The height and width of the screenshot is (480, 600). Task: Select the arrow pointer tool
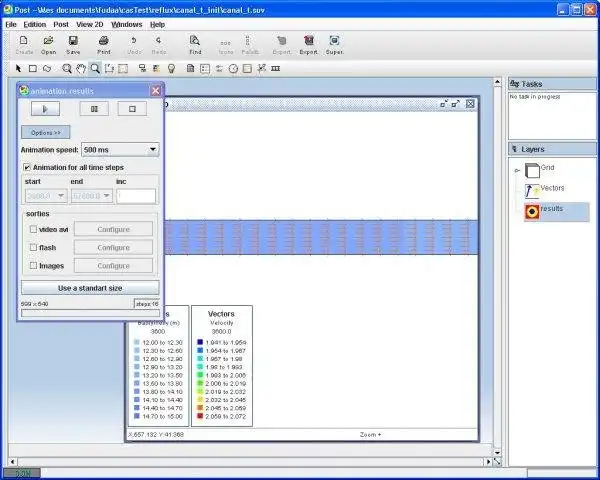coord(18,69)
